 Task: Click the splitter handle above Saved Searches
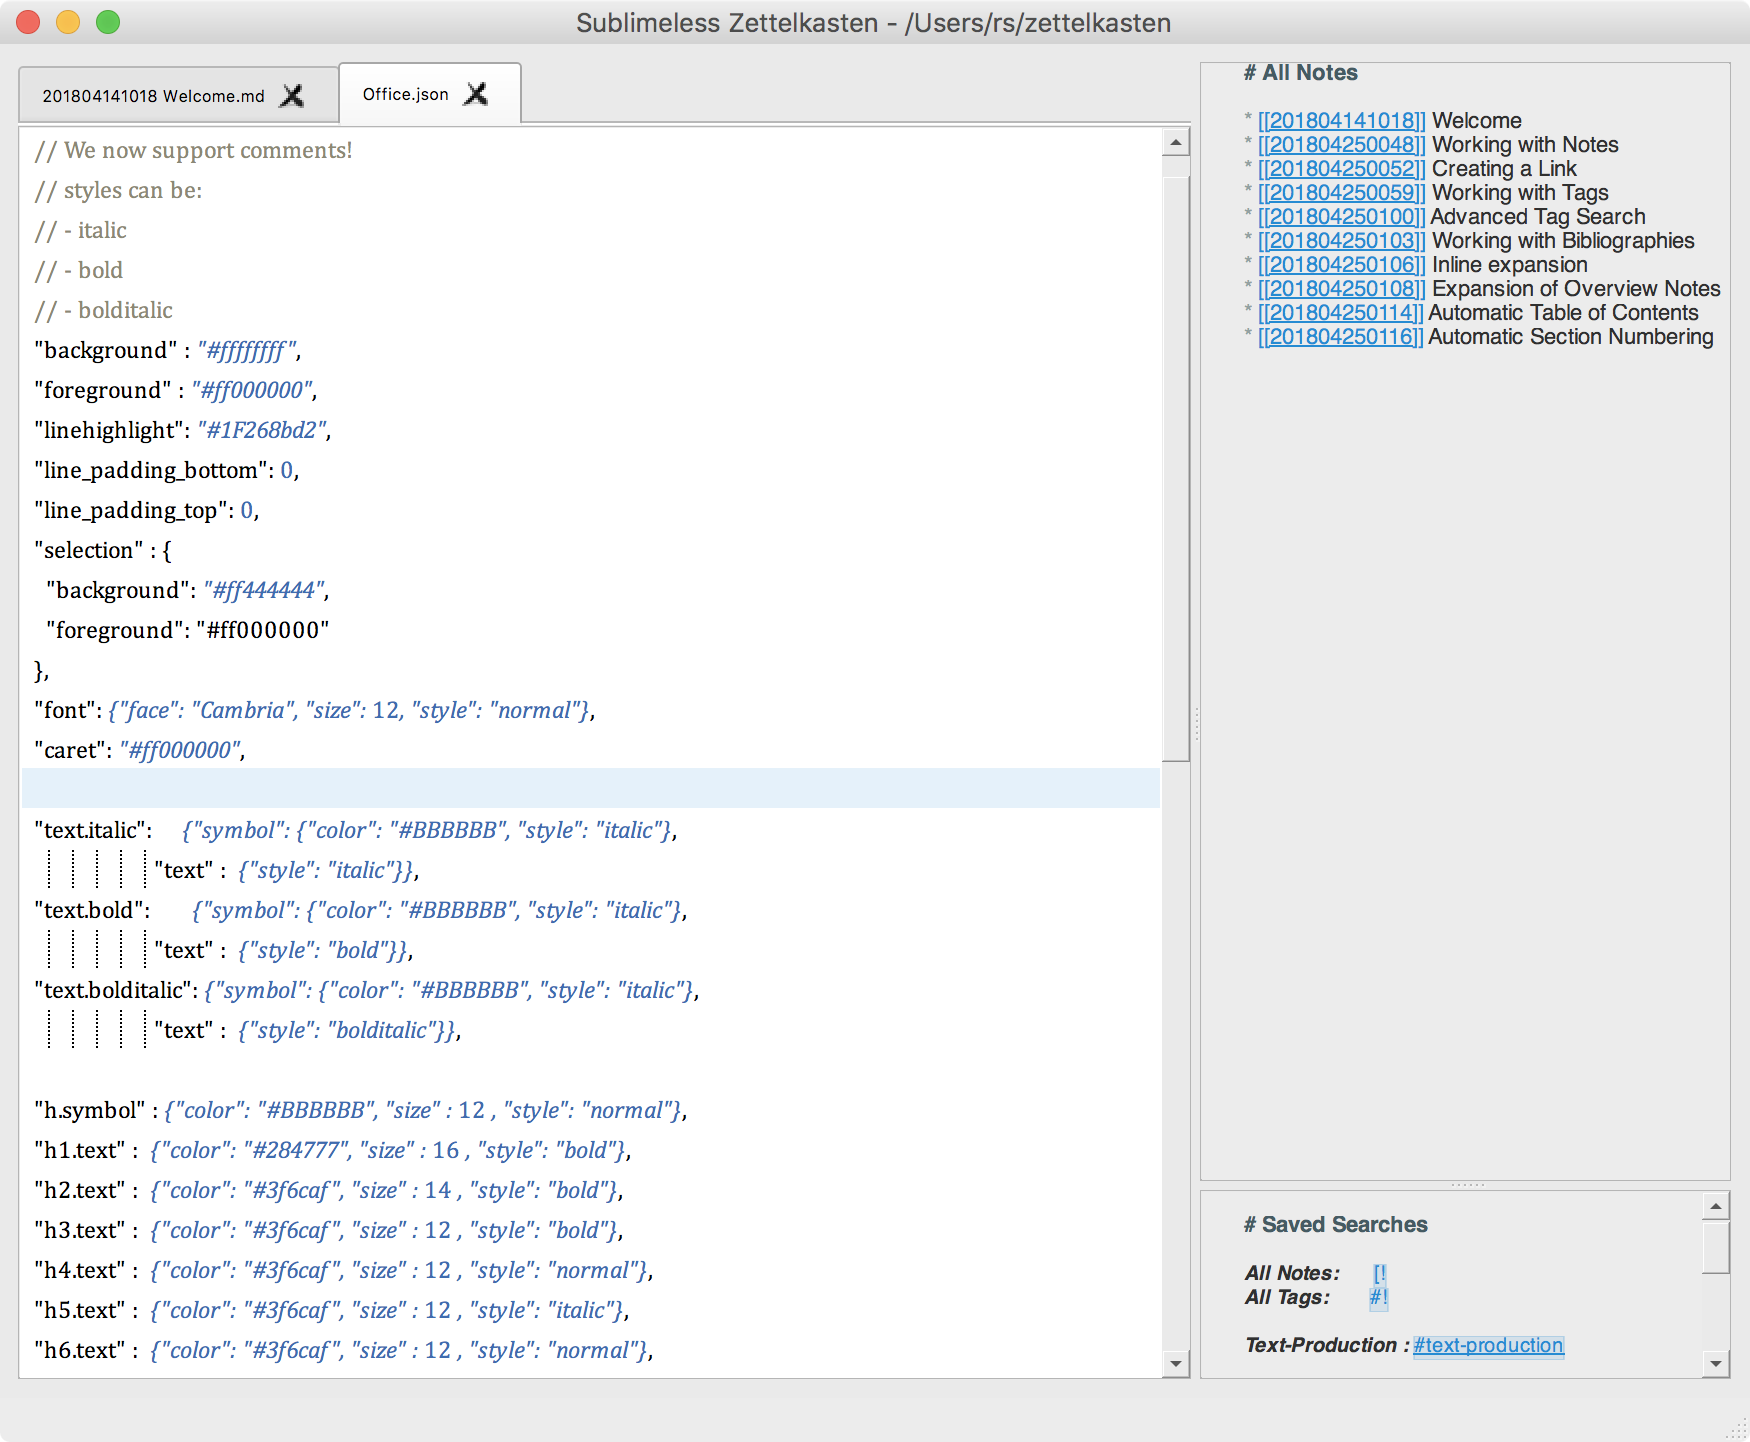pos(1467,1185)
